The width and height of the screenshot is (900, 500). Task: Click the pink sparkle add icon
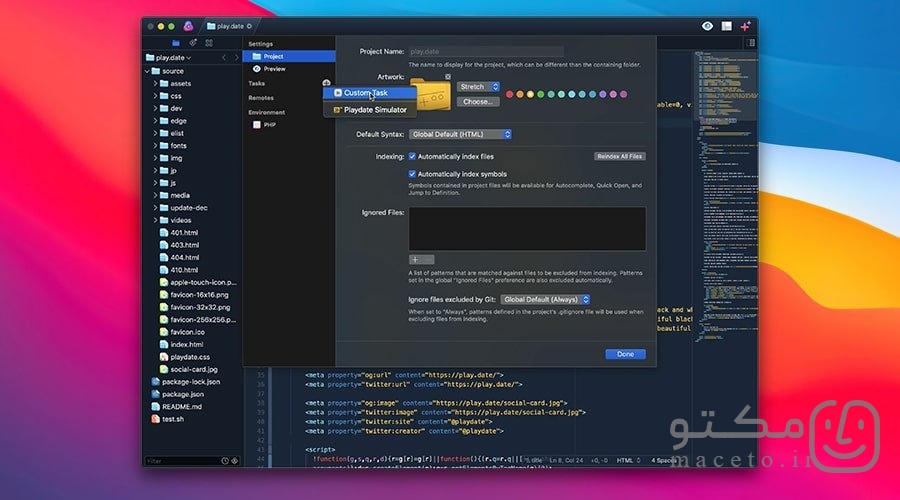click(745, 26)
